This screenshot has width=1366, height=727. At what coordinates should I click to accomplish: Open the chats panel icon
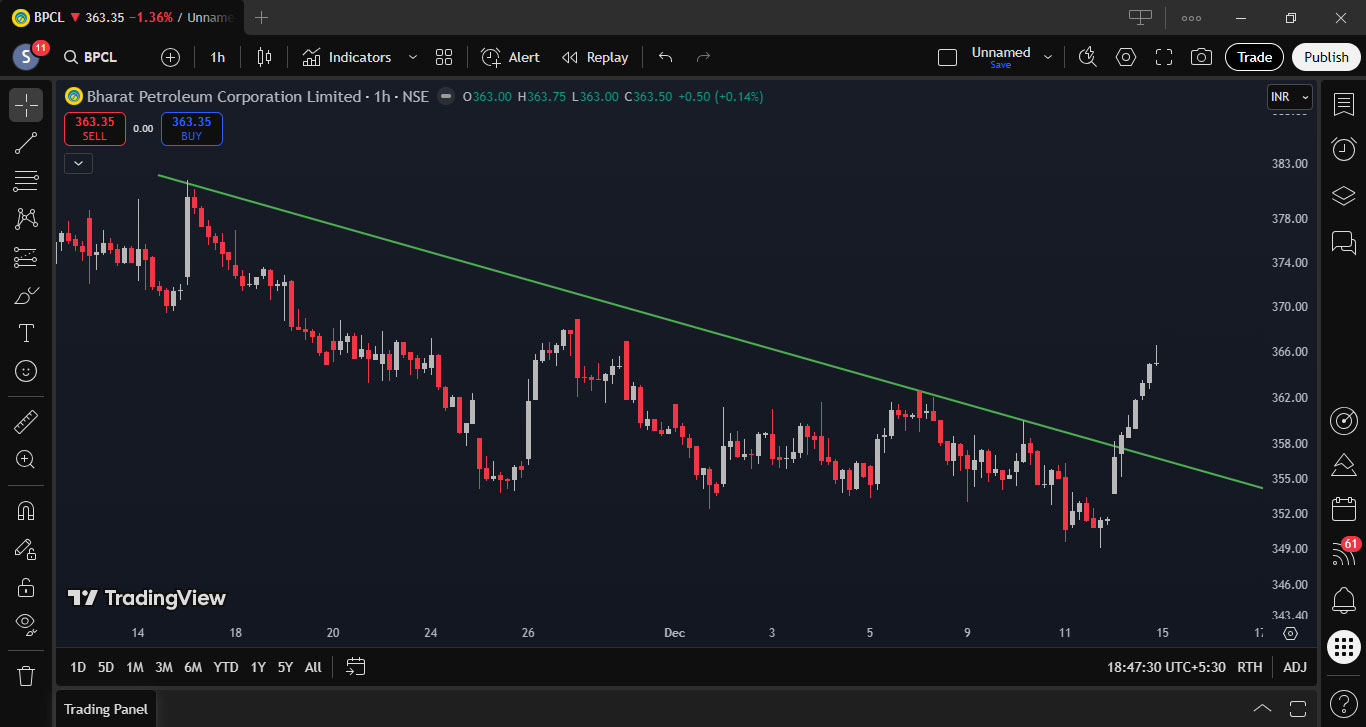(1344, 241)
